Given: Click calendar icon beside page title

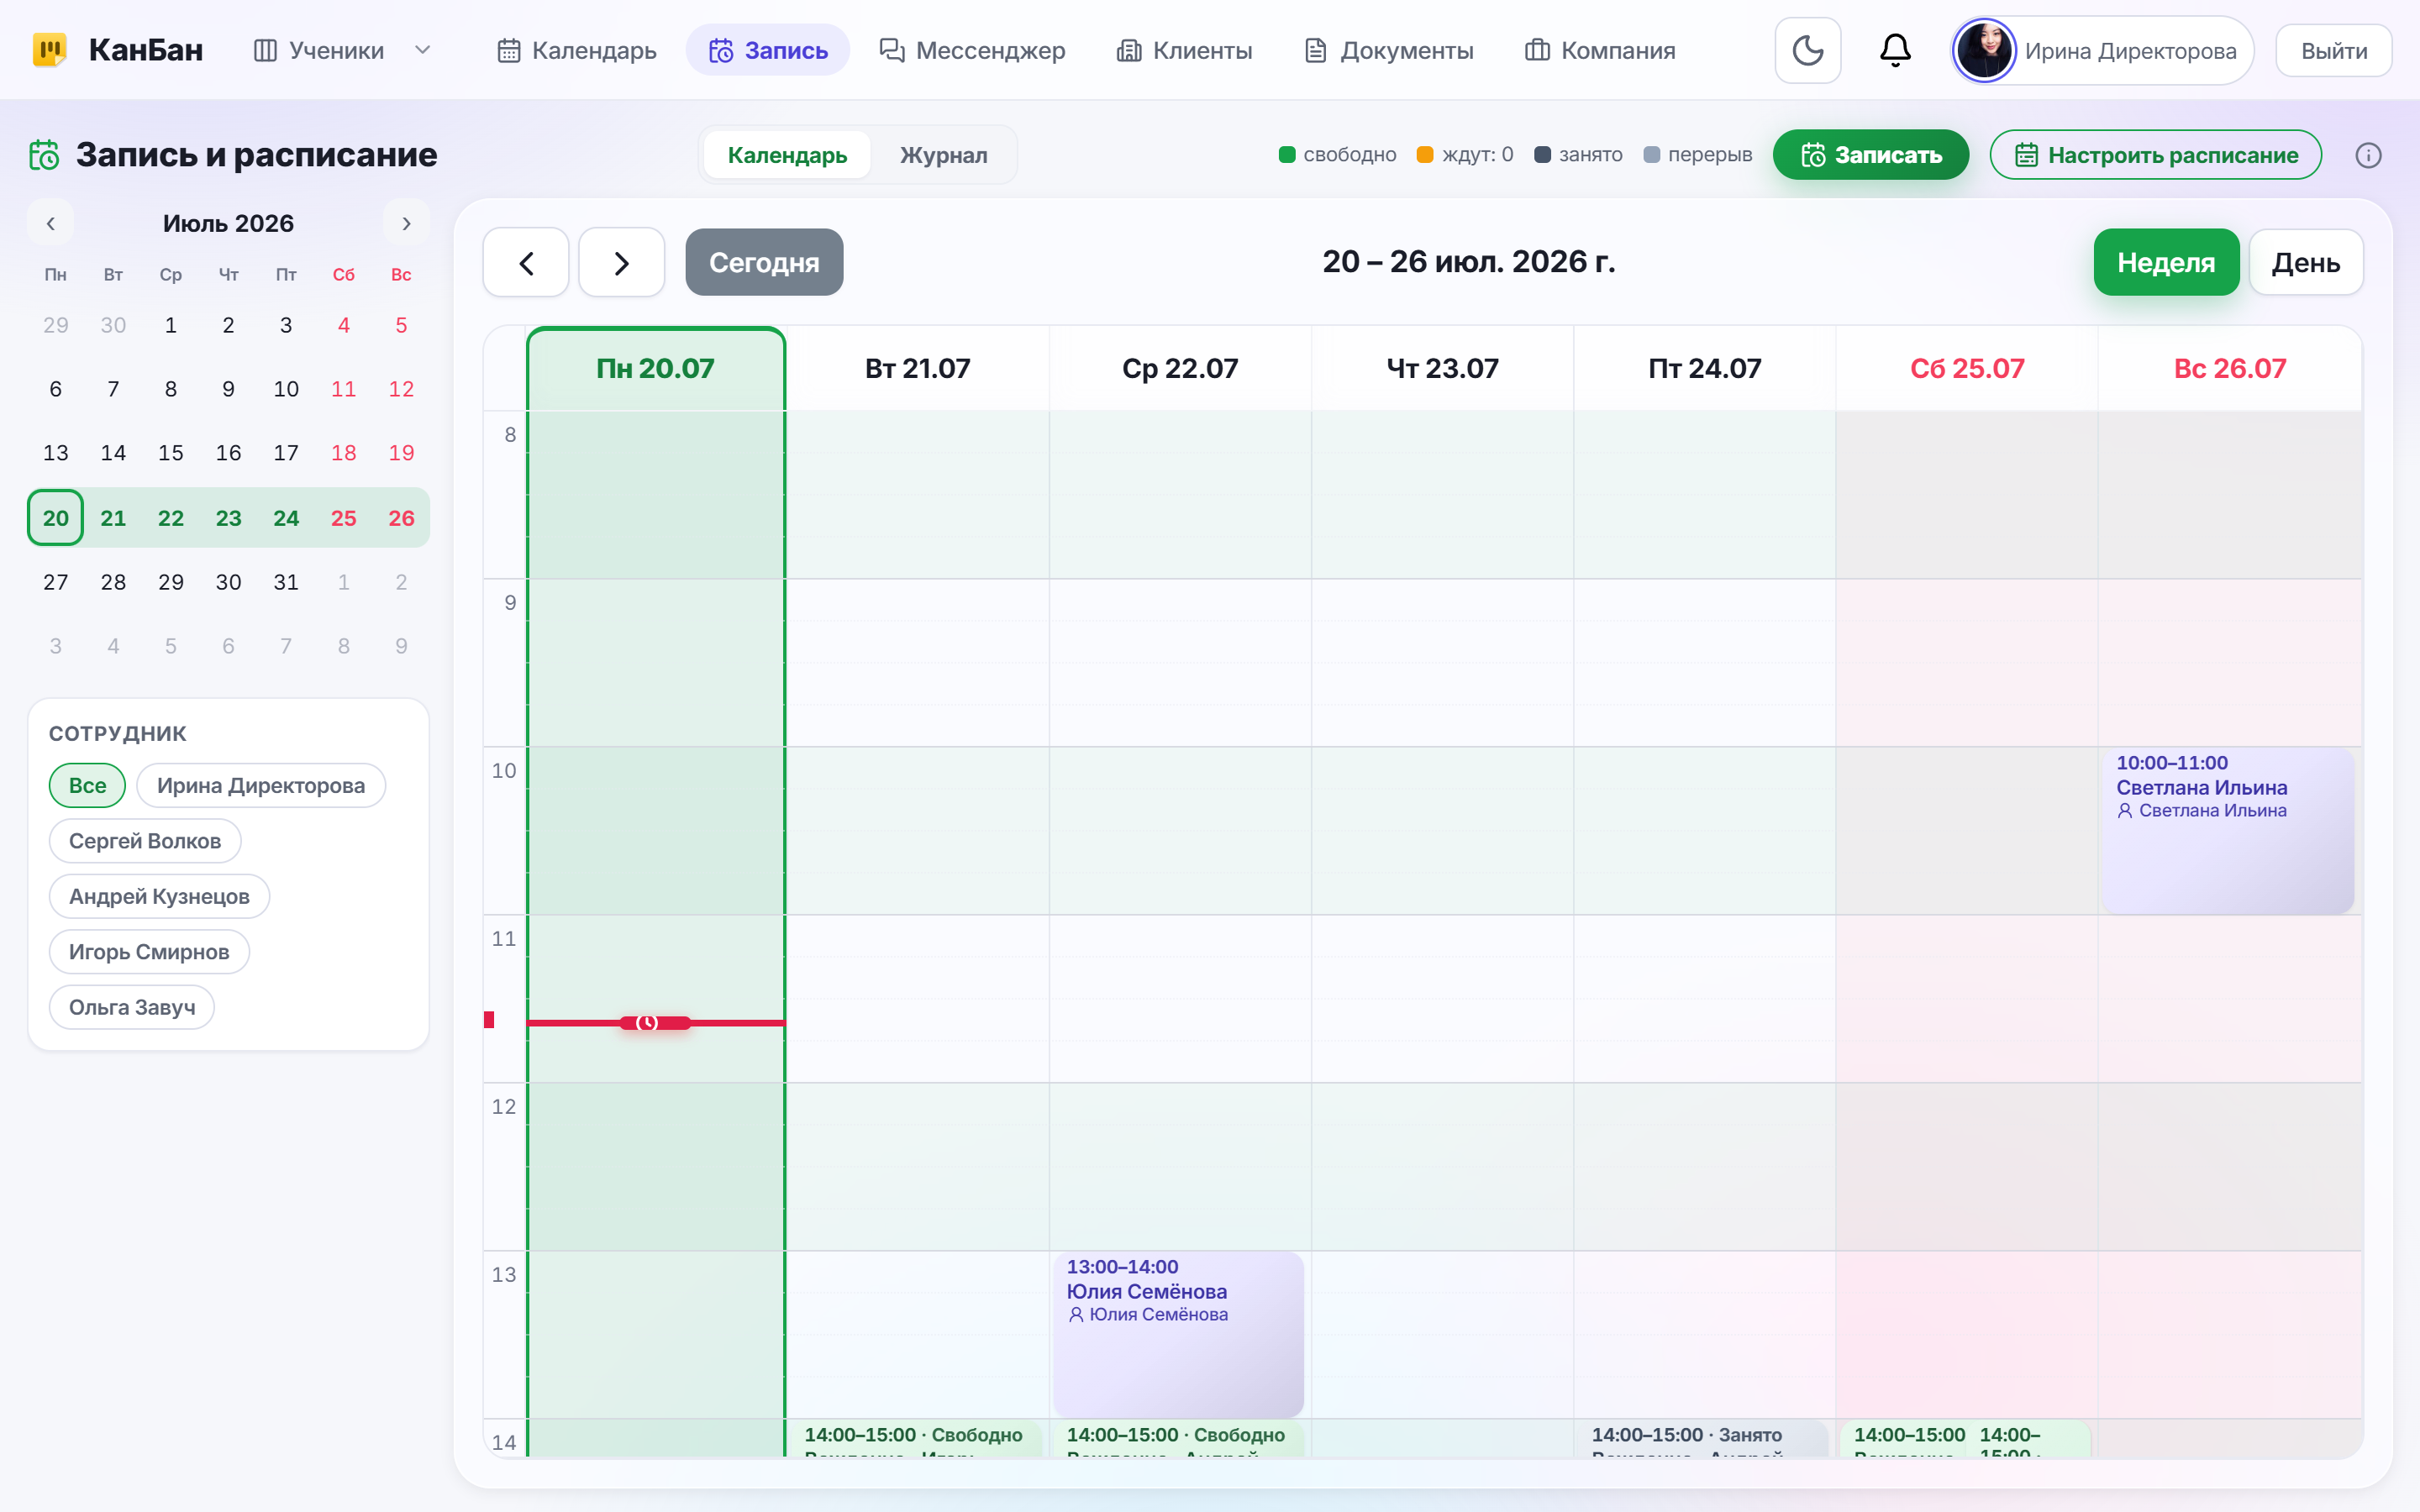Looking at the screenshot, I should [44, 155].
